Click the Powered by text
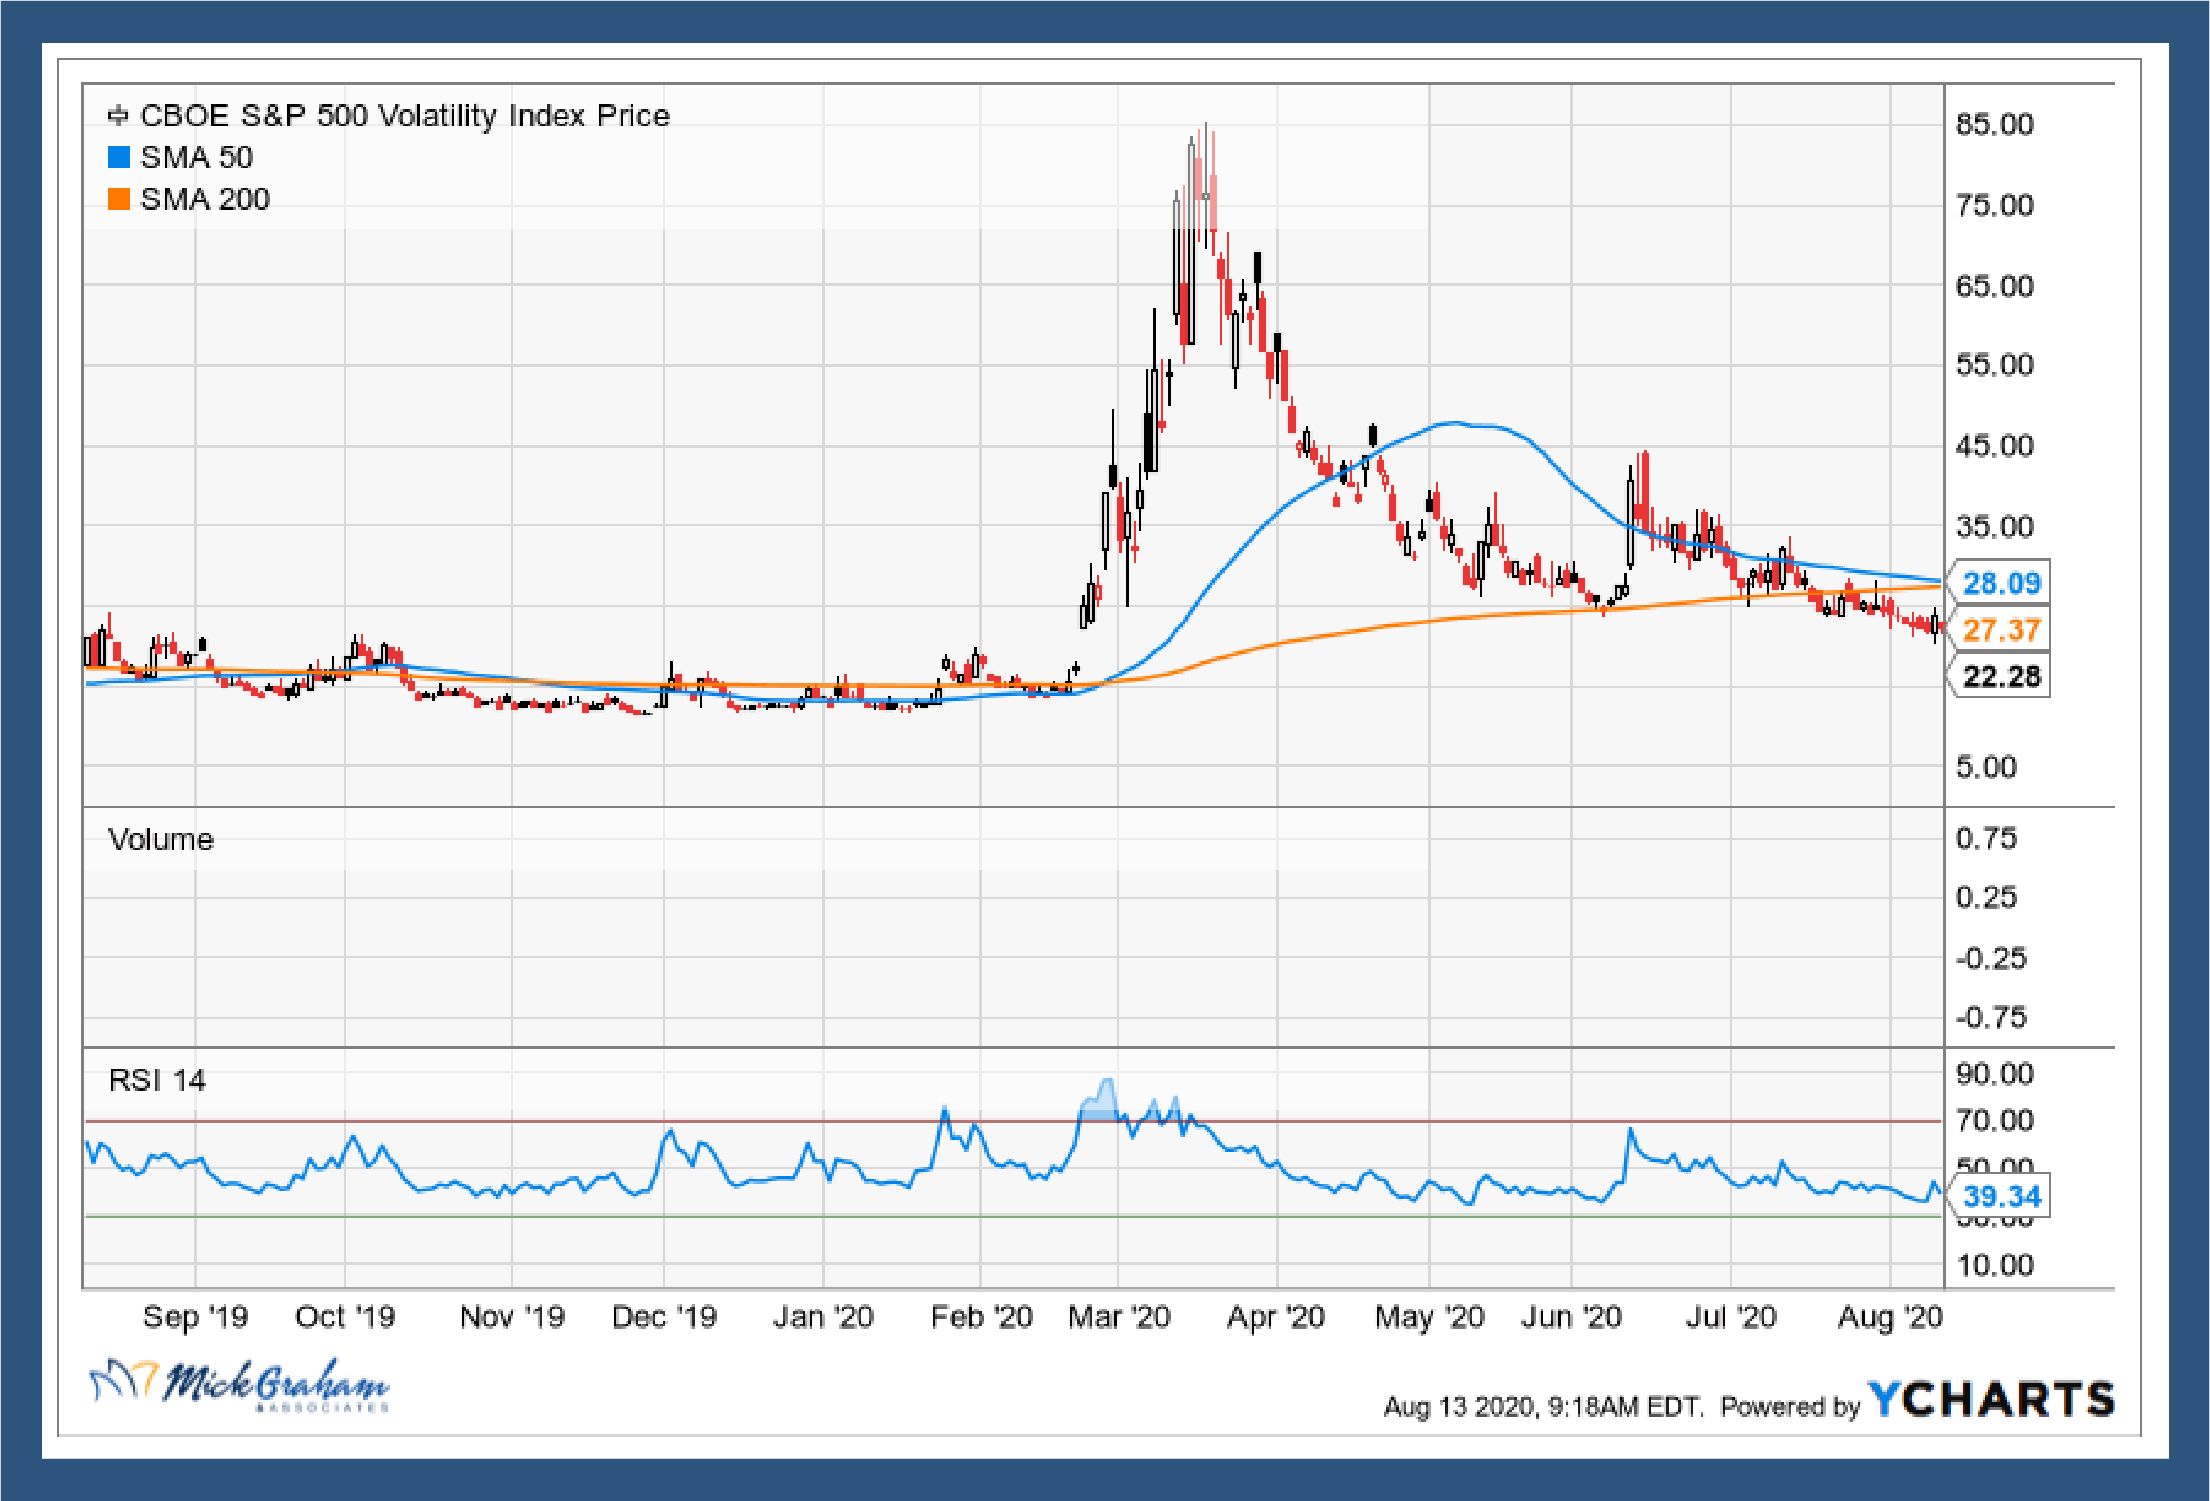 (x=1790, y=1407)
